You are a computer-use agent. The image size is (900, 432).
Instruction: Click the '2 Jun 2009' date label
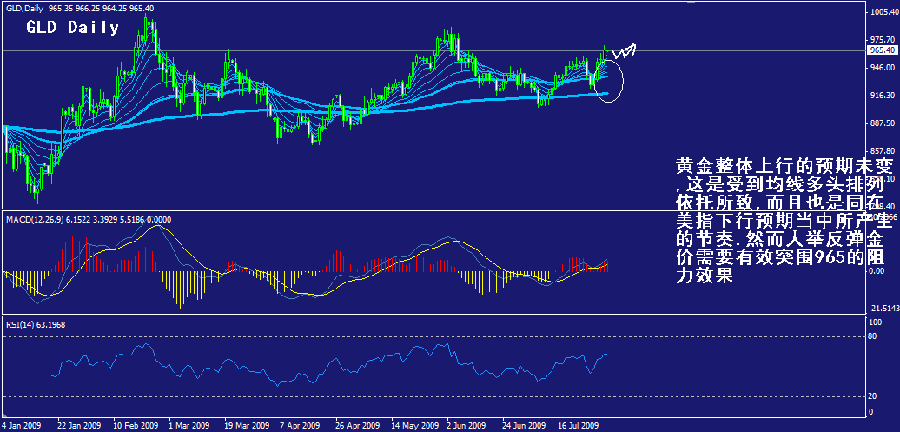click(x=467, y=426)
